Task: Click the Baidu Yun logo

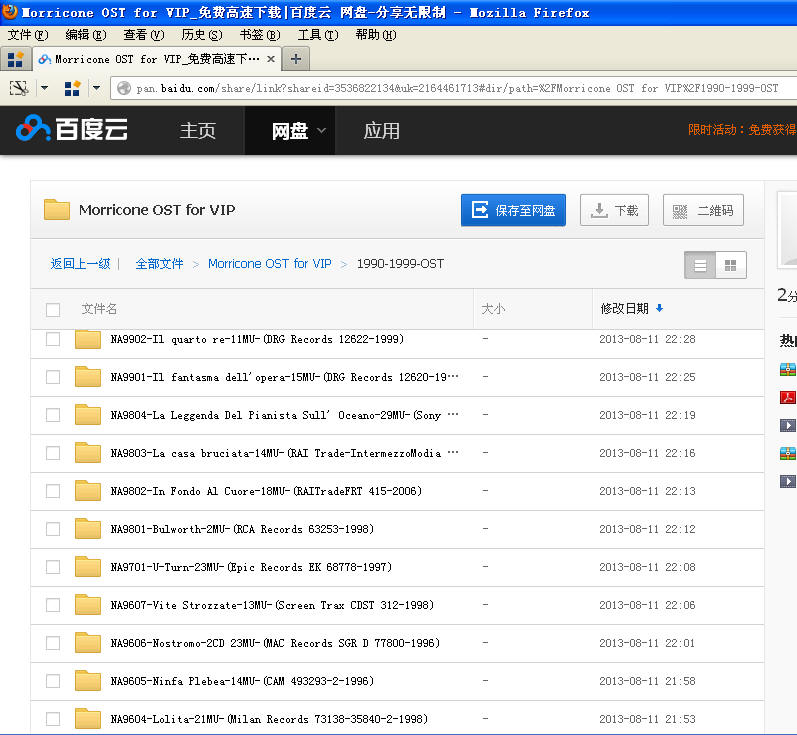Action: pyautogui.click(x=72, y=129)
